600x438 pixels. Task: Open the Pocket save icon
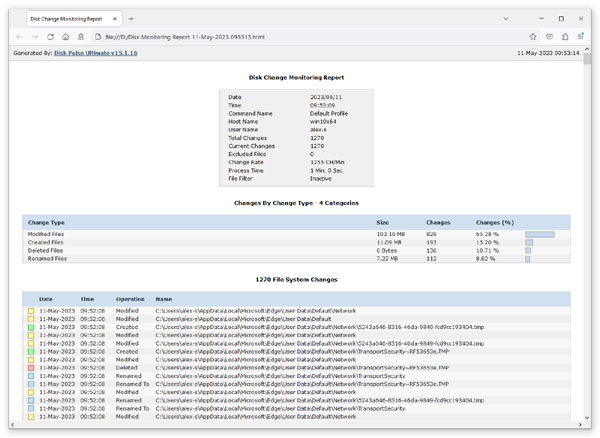pyautogui.click(x=549, y=37)
